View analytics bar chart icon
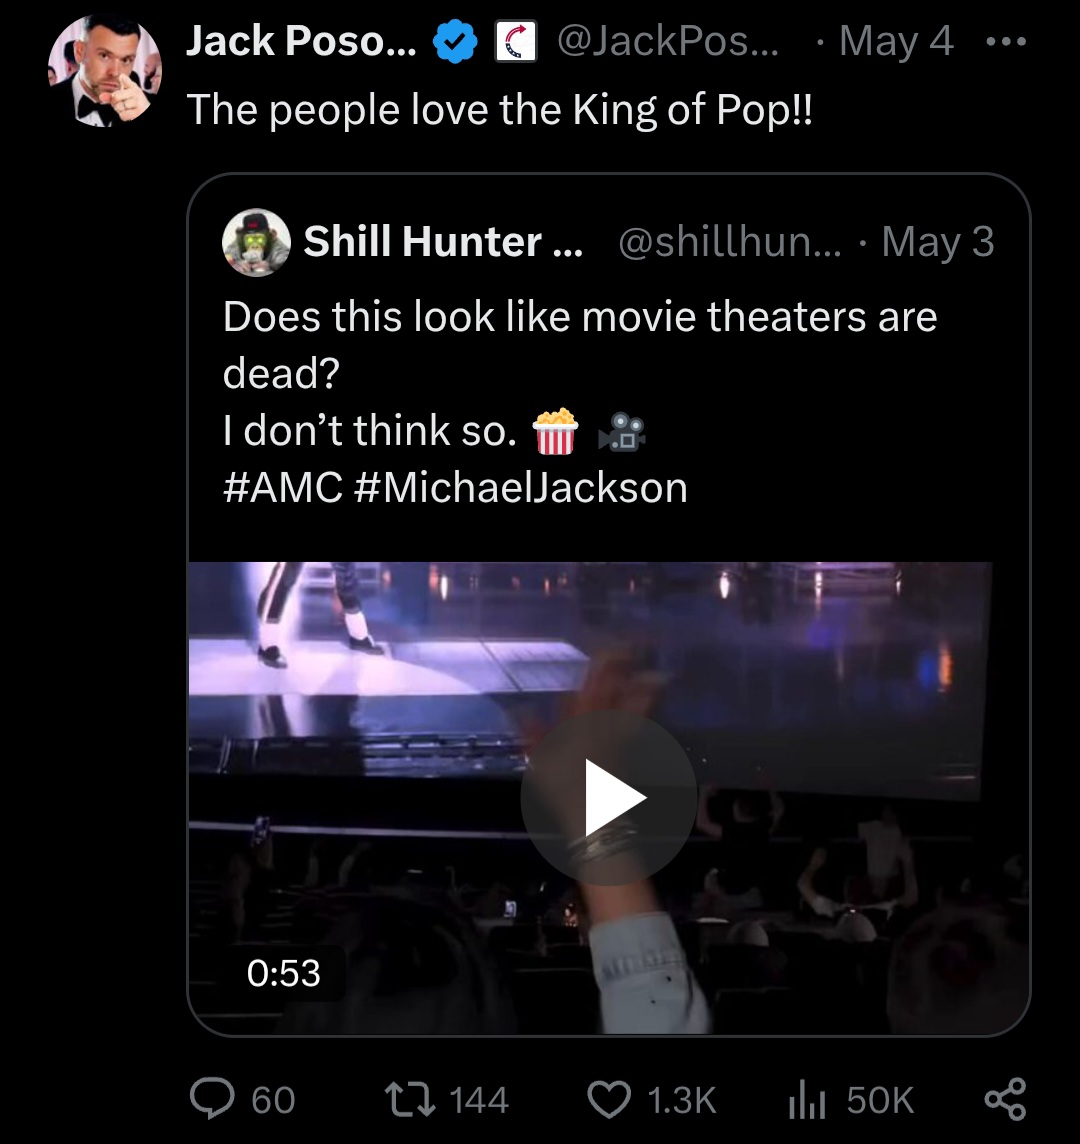This screenshot has width=1080, height=1144. tap(807, 1100)
